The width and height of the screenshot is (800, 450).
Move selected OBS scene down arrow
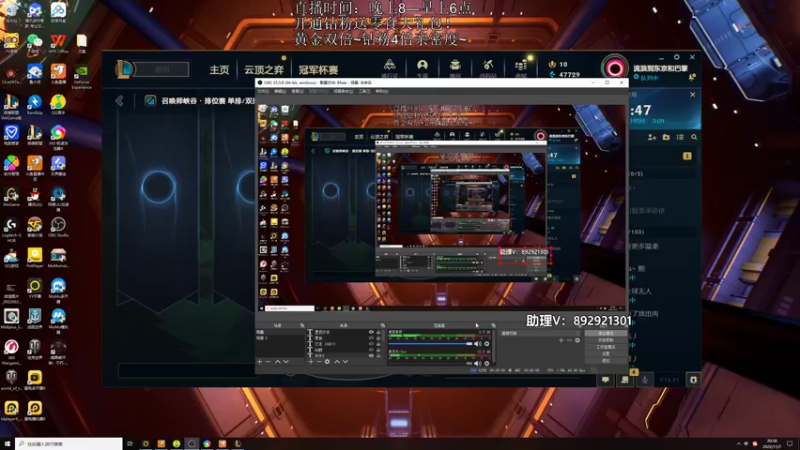286,362
